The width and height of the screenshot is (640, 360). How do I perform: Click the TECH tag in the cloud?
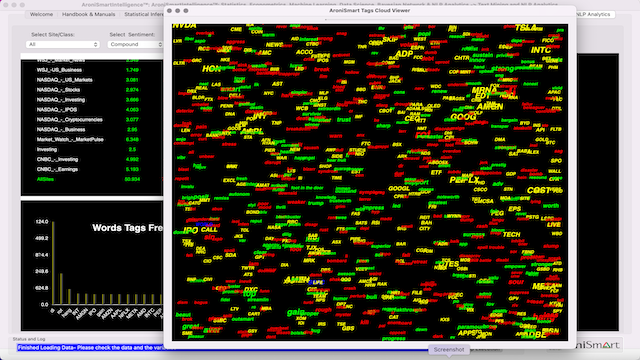[511, 235]
